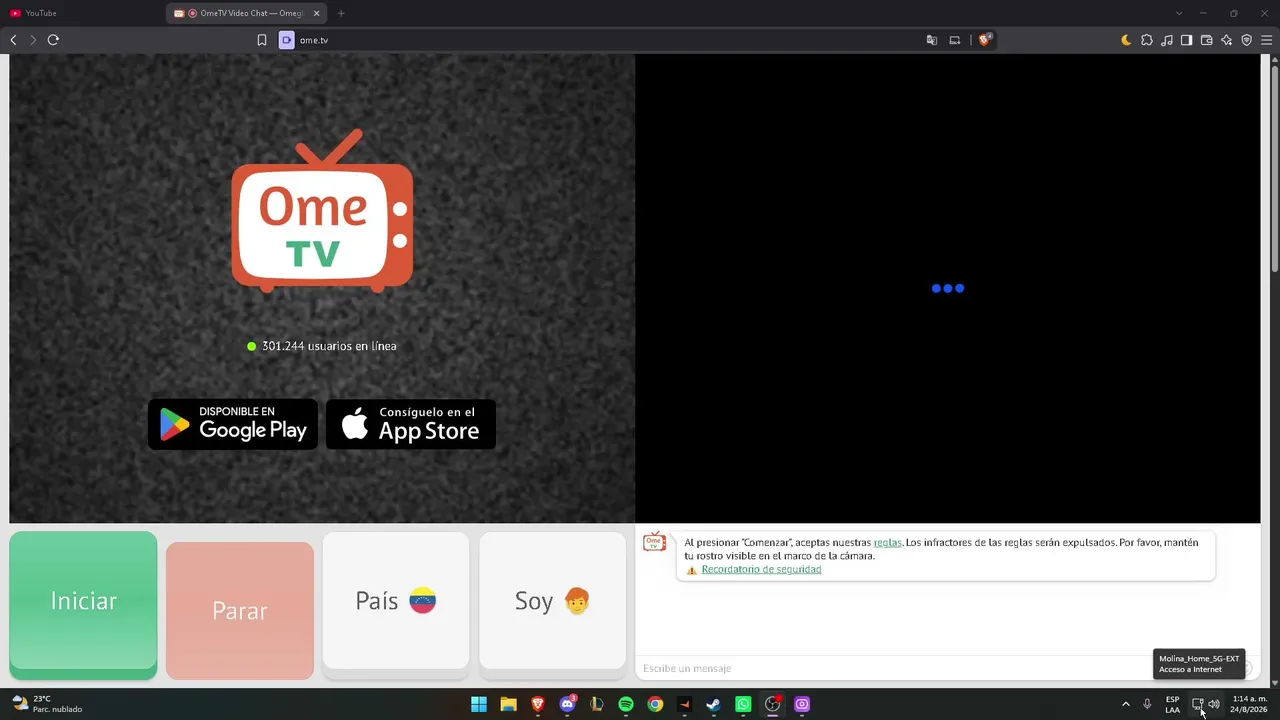The height and width of the screenshot is (720, 1280).
Task: Click the install app icon
Action: (955, 40)
